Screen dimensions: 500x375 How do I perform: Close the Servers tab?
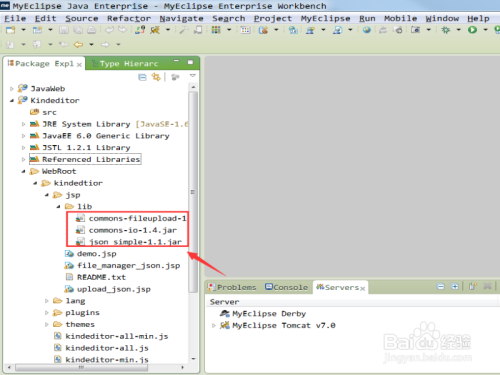(x=362, y=288)
